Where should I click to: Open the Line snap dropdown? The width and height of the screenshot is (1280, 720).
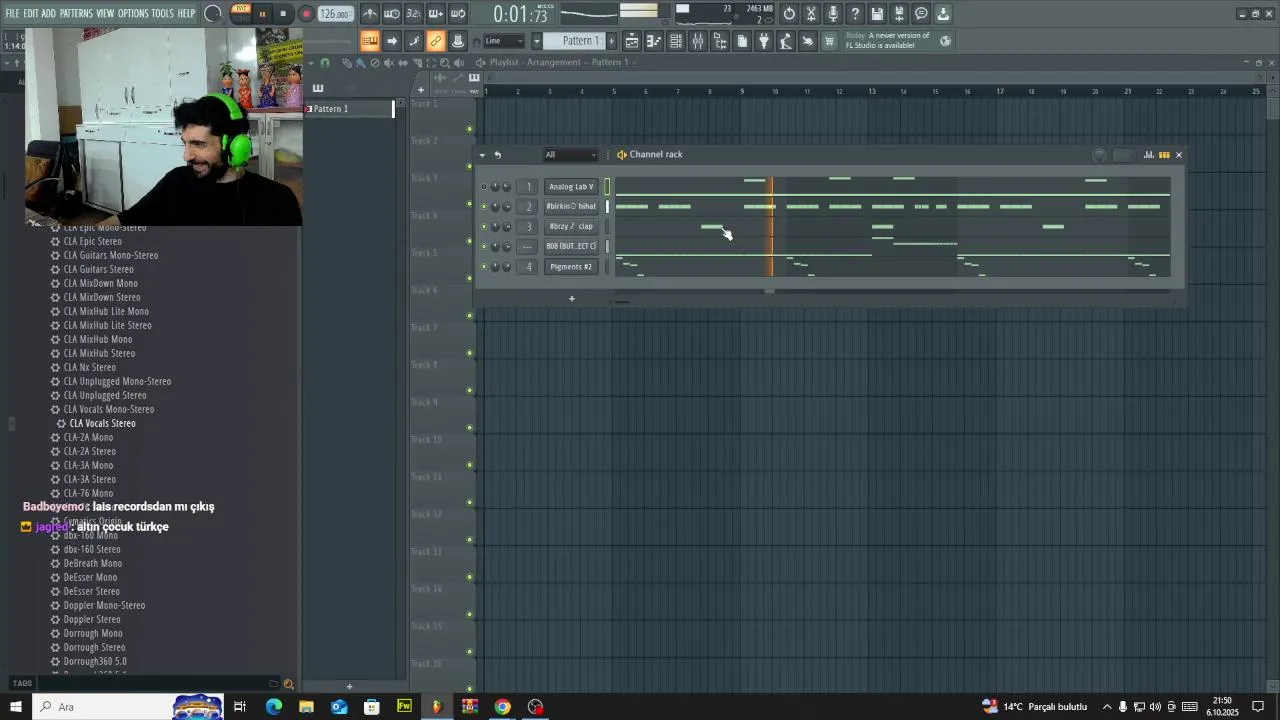(x=504, y=41)
